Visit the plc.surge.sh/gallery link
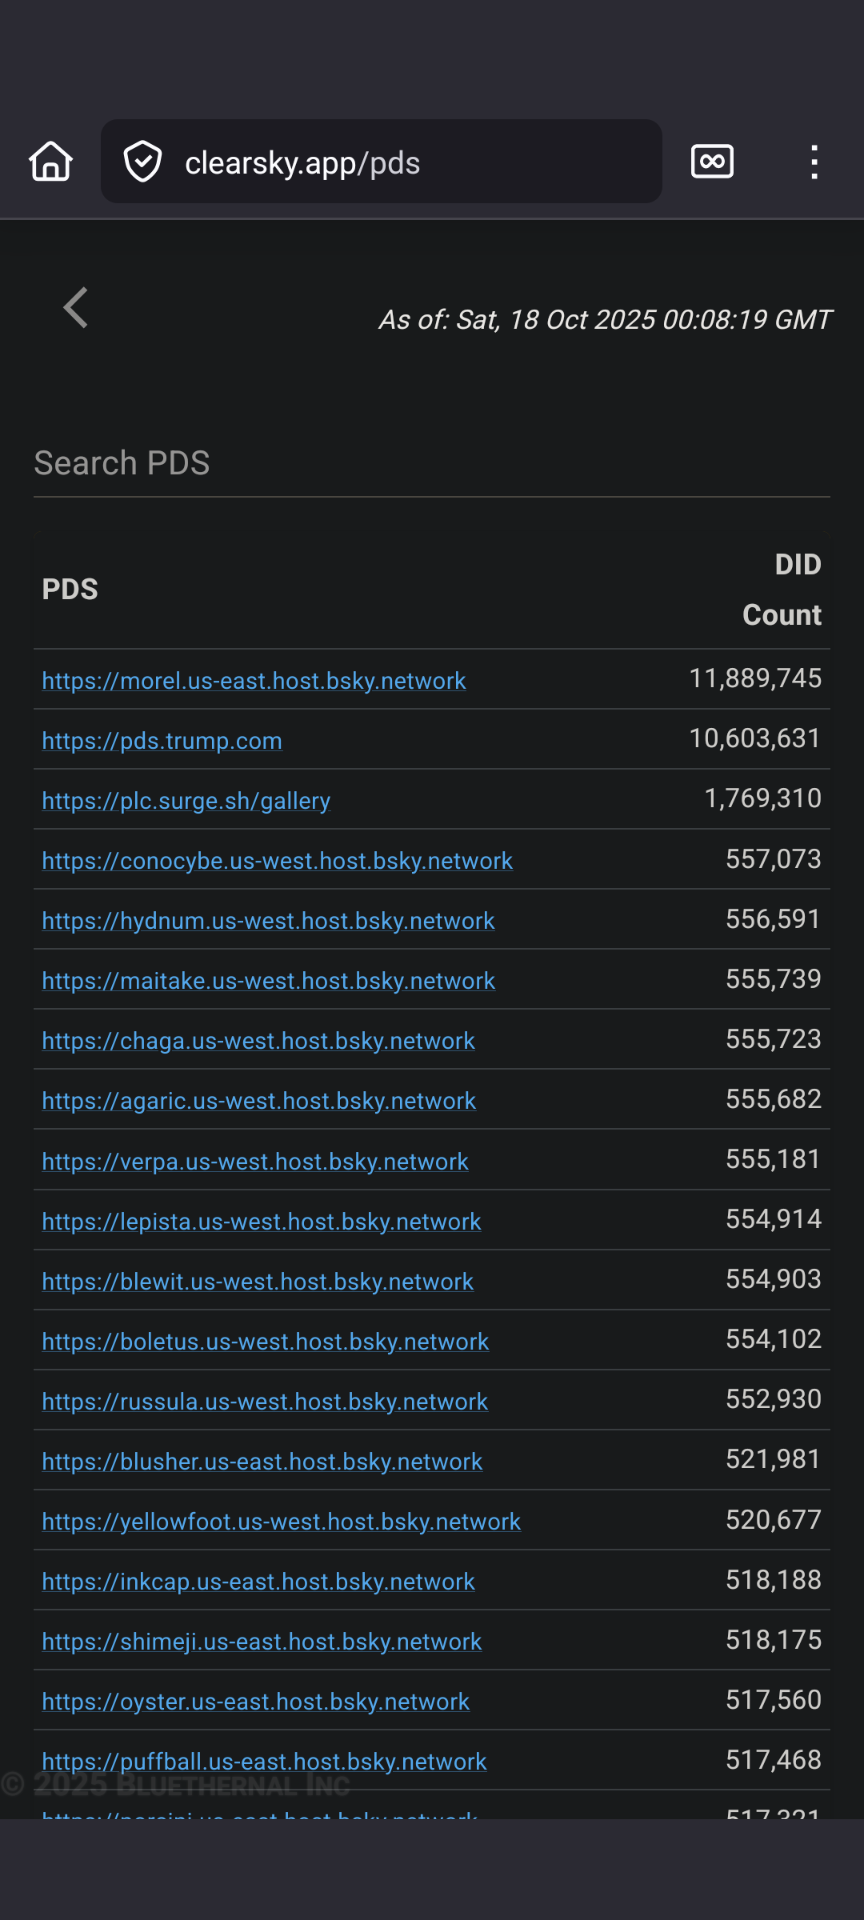Image resolution: width=864 pixels, height=1920 pixels. pyautogui.click(x=186, y=801)
